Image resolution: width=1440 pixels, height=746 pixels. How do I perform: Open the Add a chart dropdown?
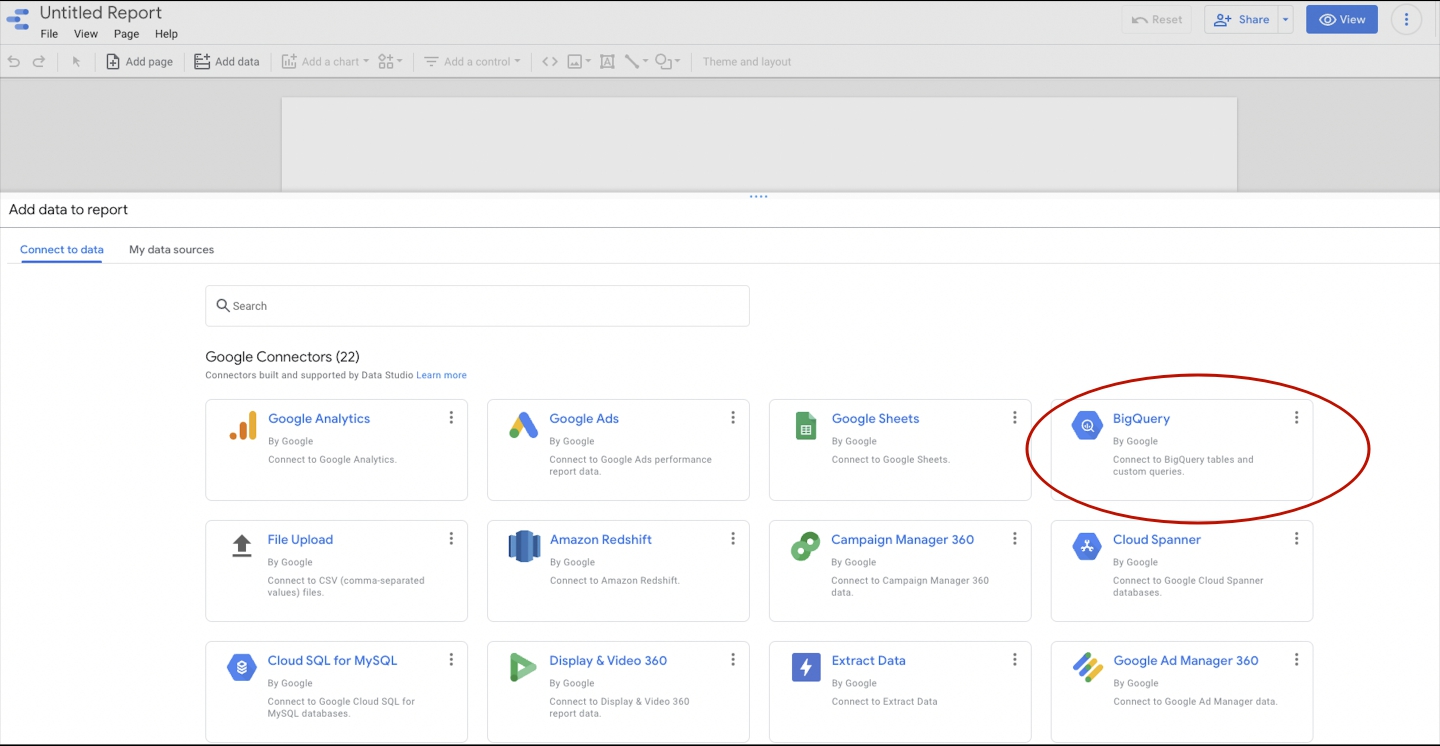[325, 62]
